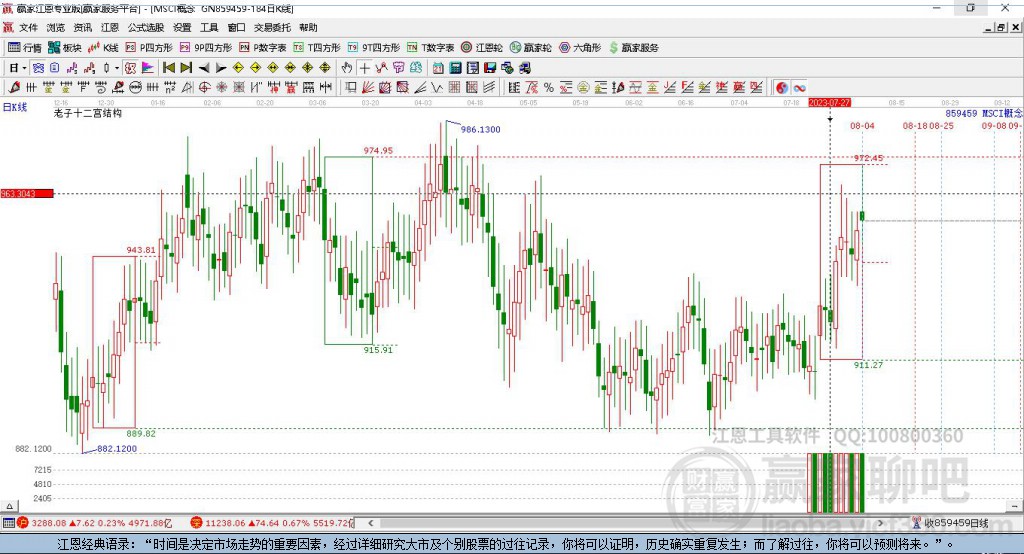Click the 974.95 box top label

378,151
